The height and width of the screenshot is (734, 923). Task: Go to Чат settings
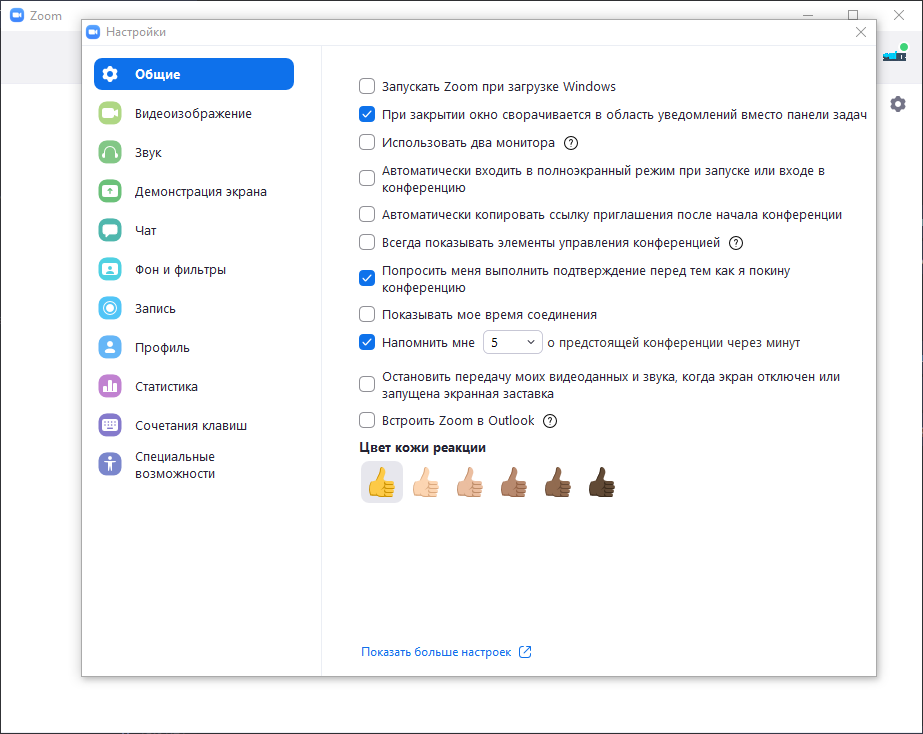[194, 230]
